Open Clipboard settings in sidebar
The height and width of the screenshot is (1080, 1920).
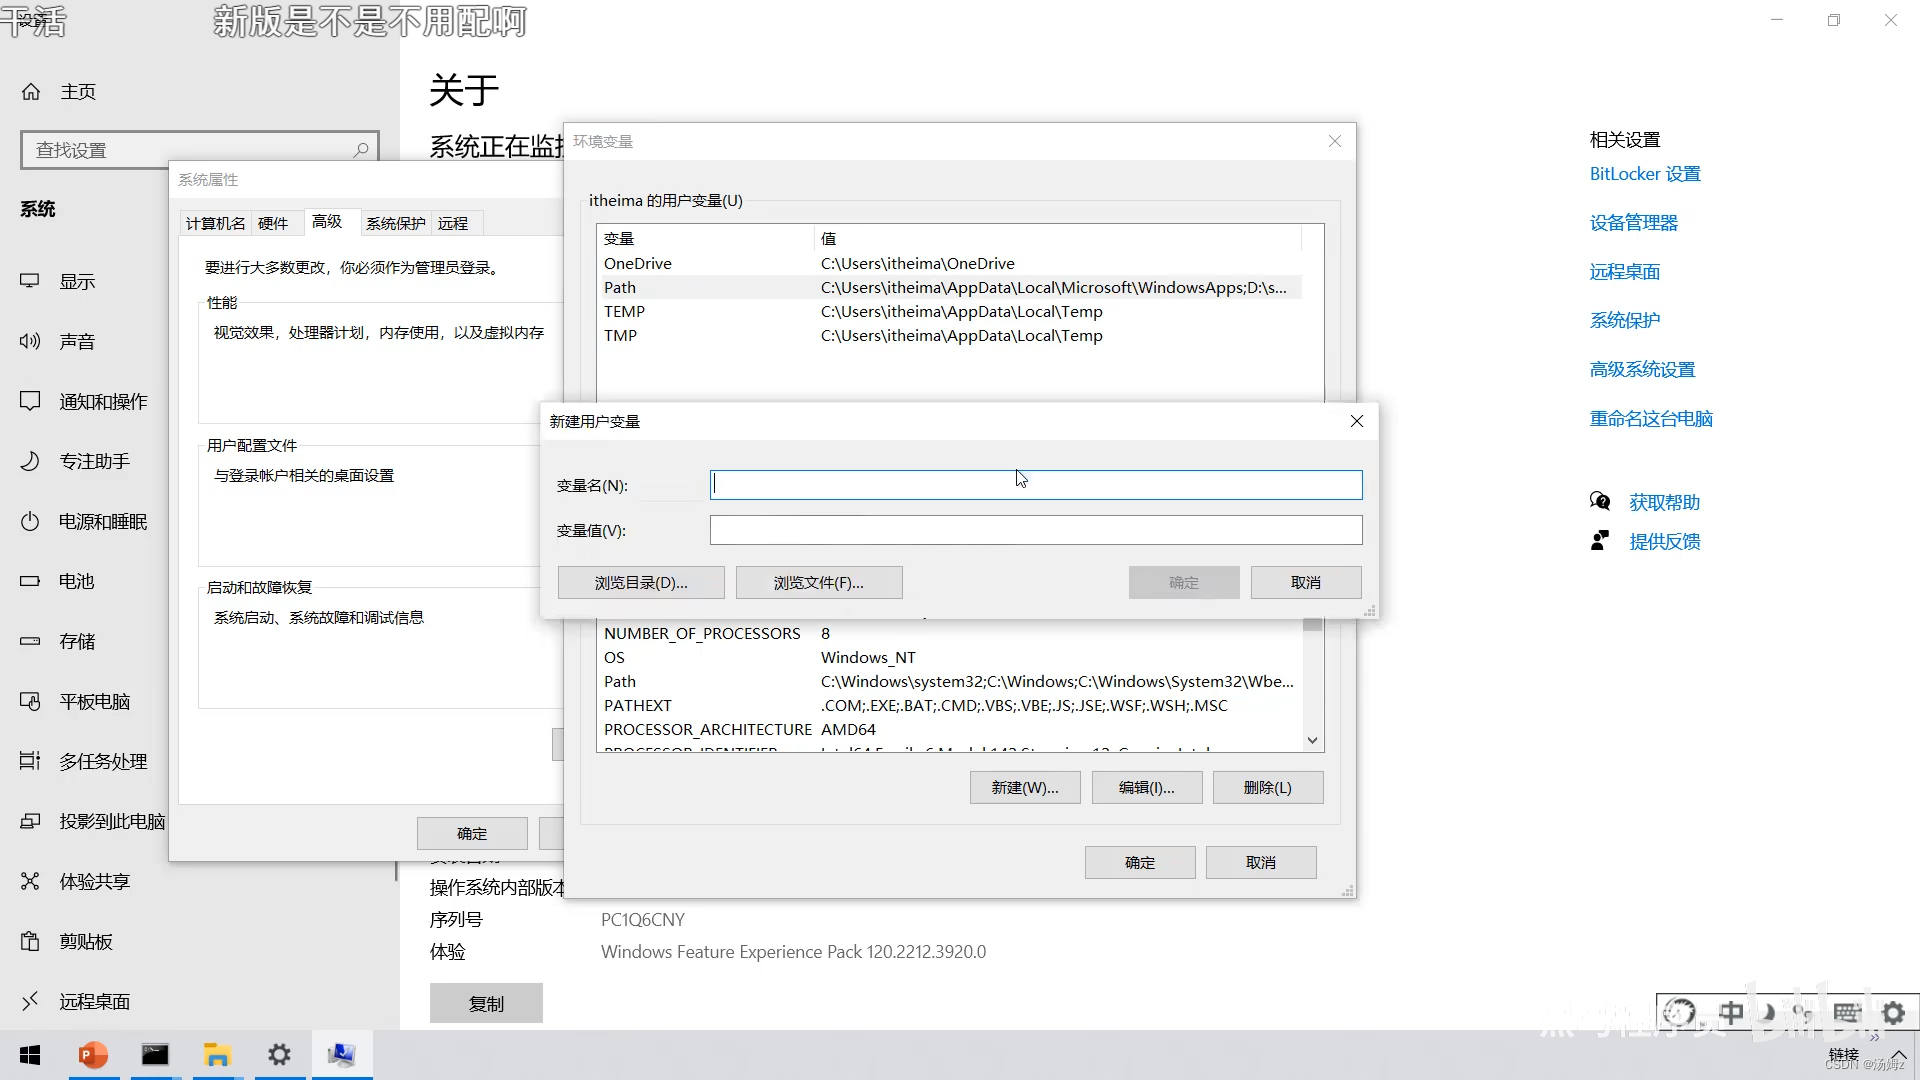coord(85,941)
